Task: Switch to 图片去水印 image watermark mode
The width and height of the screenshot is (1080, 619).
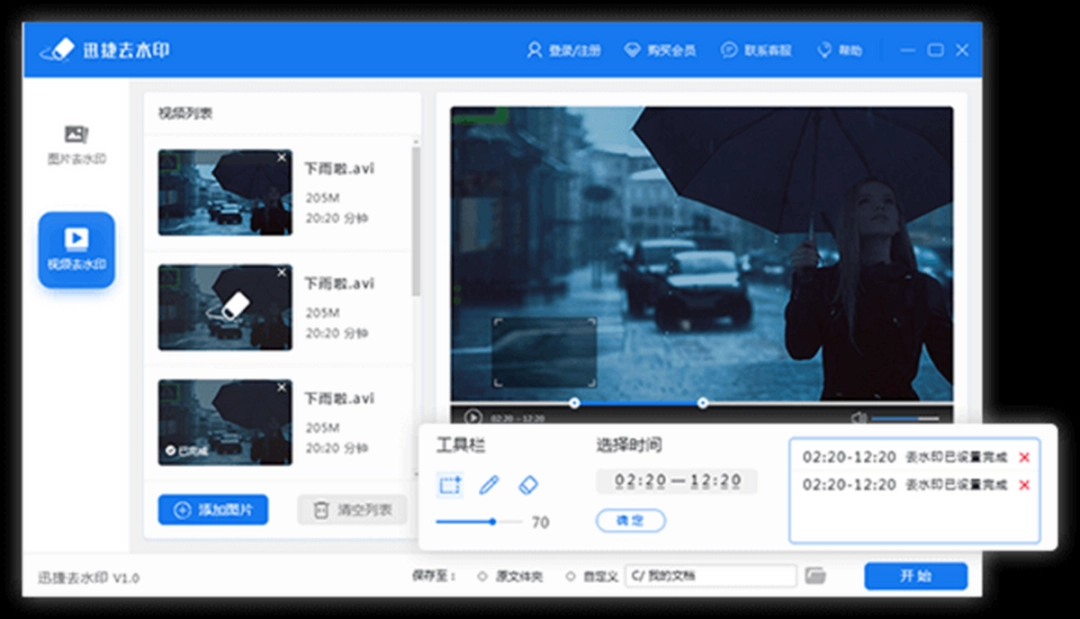Action: click(77, 142)
